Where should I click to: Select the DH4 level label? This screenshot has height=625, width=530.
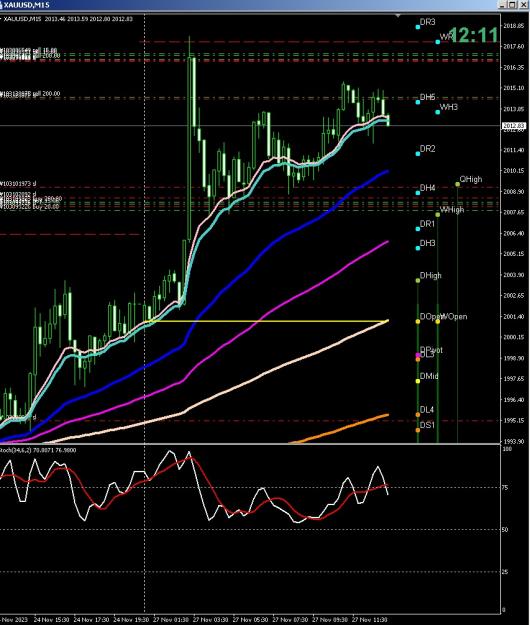pos(427,188)
